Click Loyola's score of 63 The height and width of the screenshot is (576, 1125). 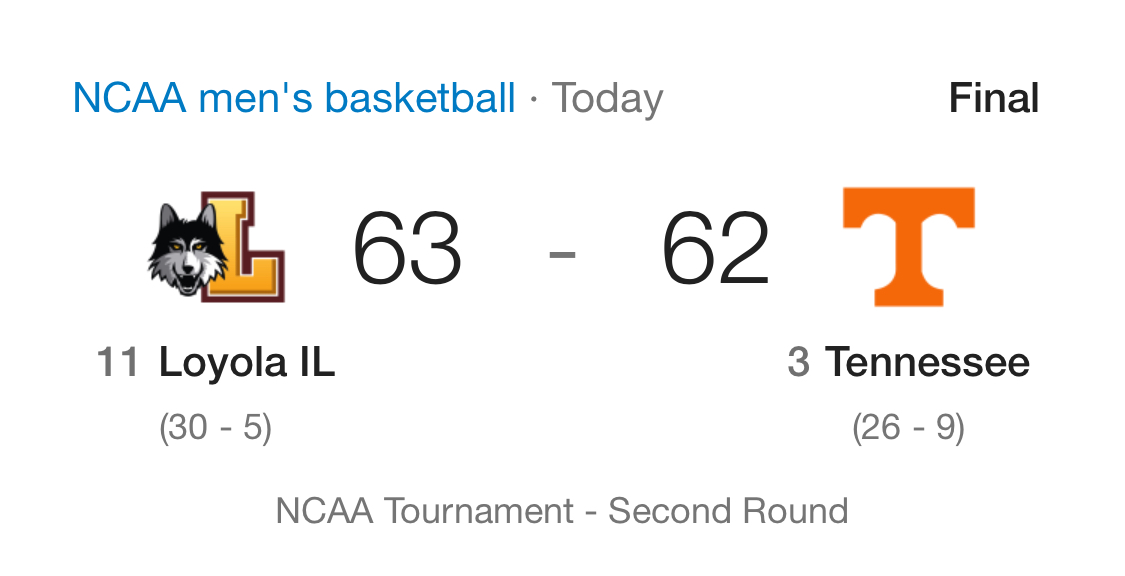[407, 247]
